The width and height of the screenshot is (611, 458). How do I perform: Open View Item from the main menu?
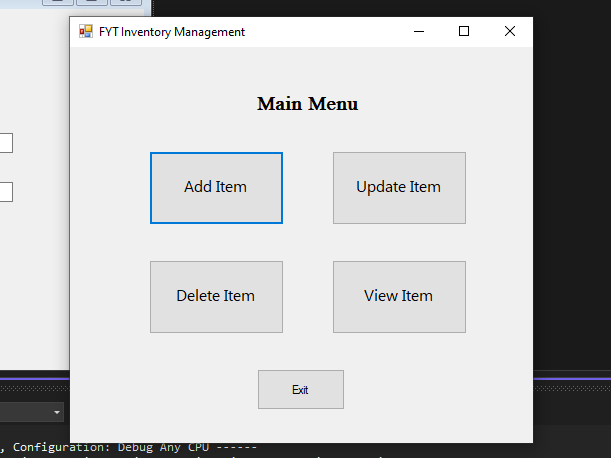(x=399, y=297)
